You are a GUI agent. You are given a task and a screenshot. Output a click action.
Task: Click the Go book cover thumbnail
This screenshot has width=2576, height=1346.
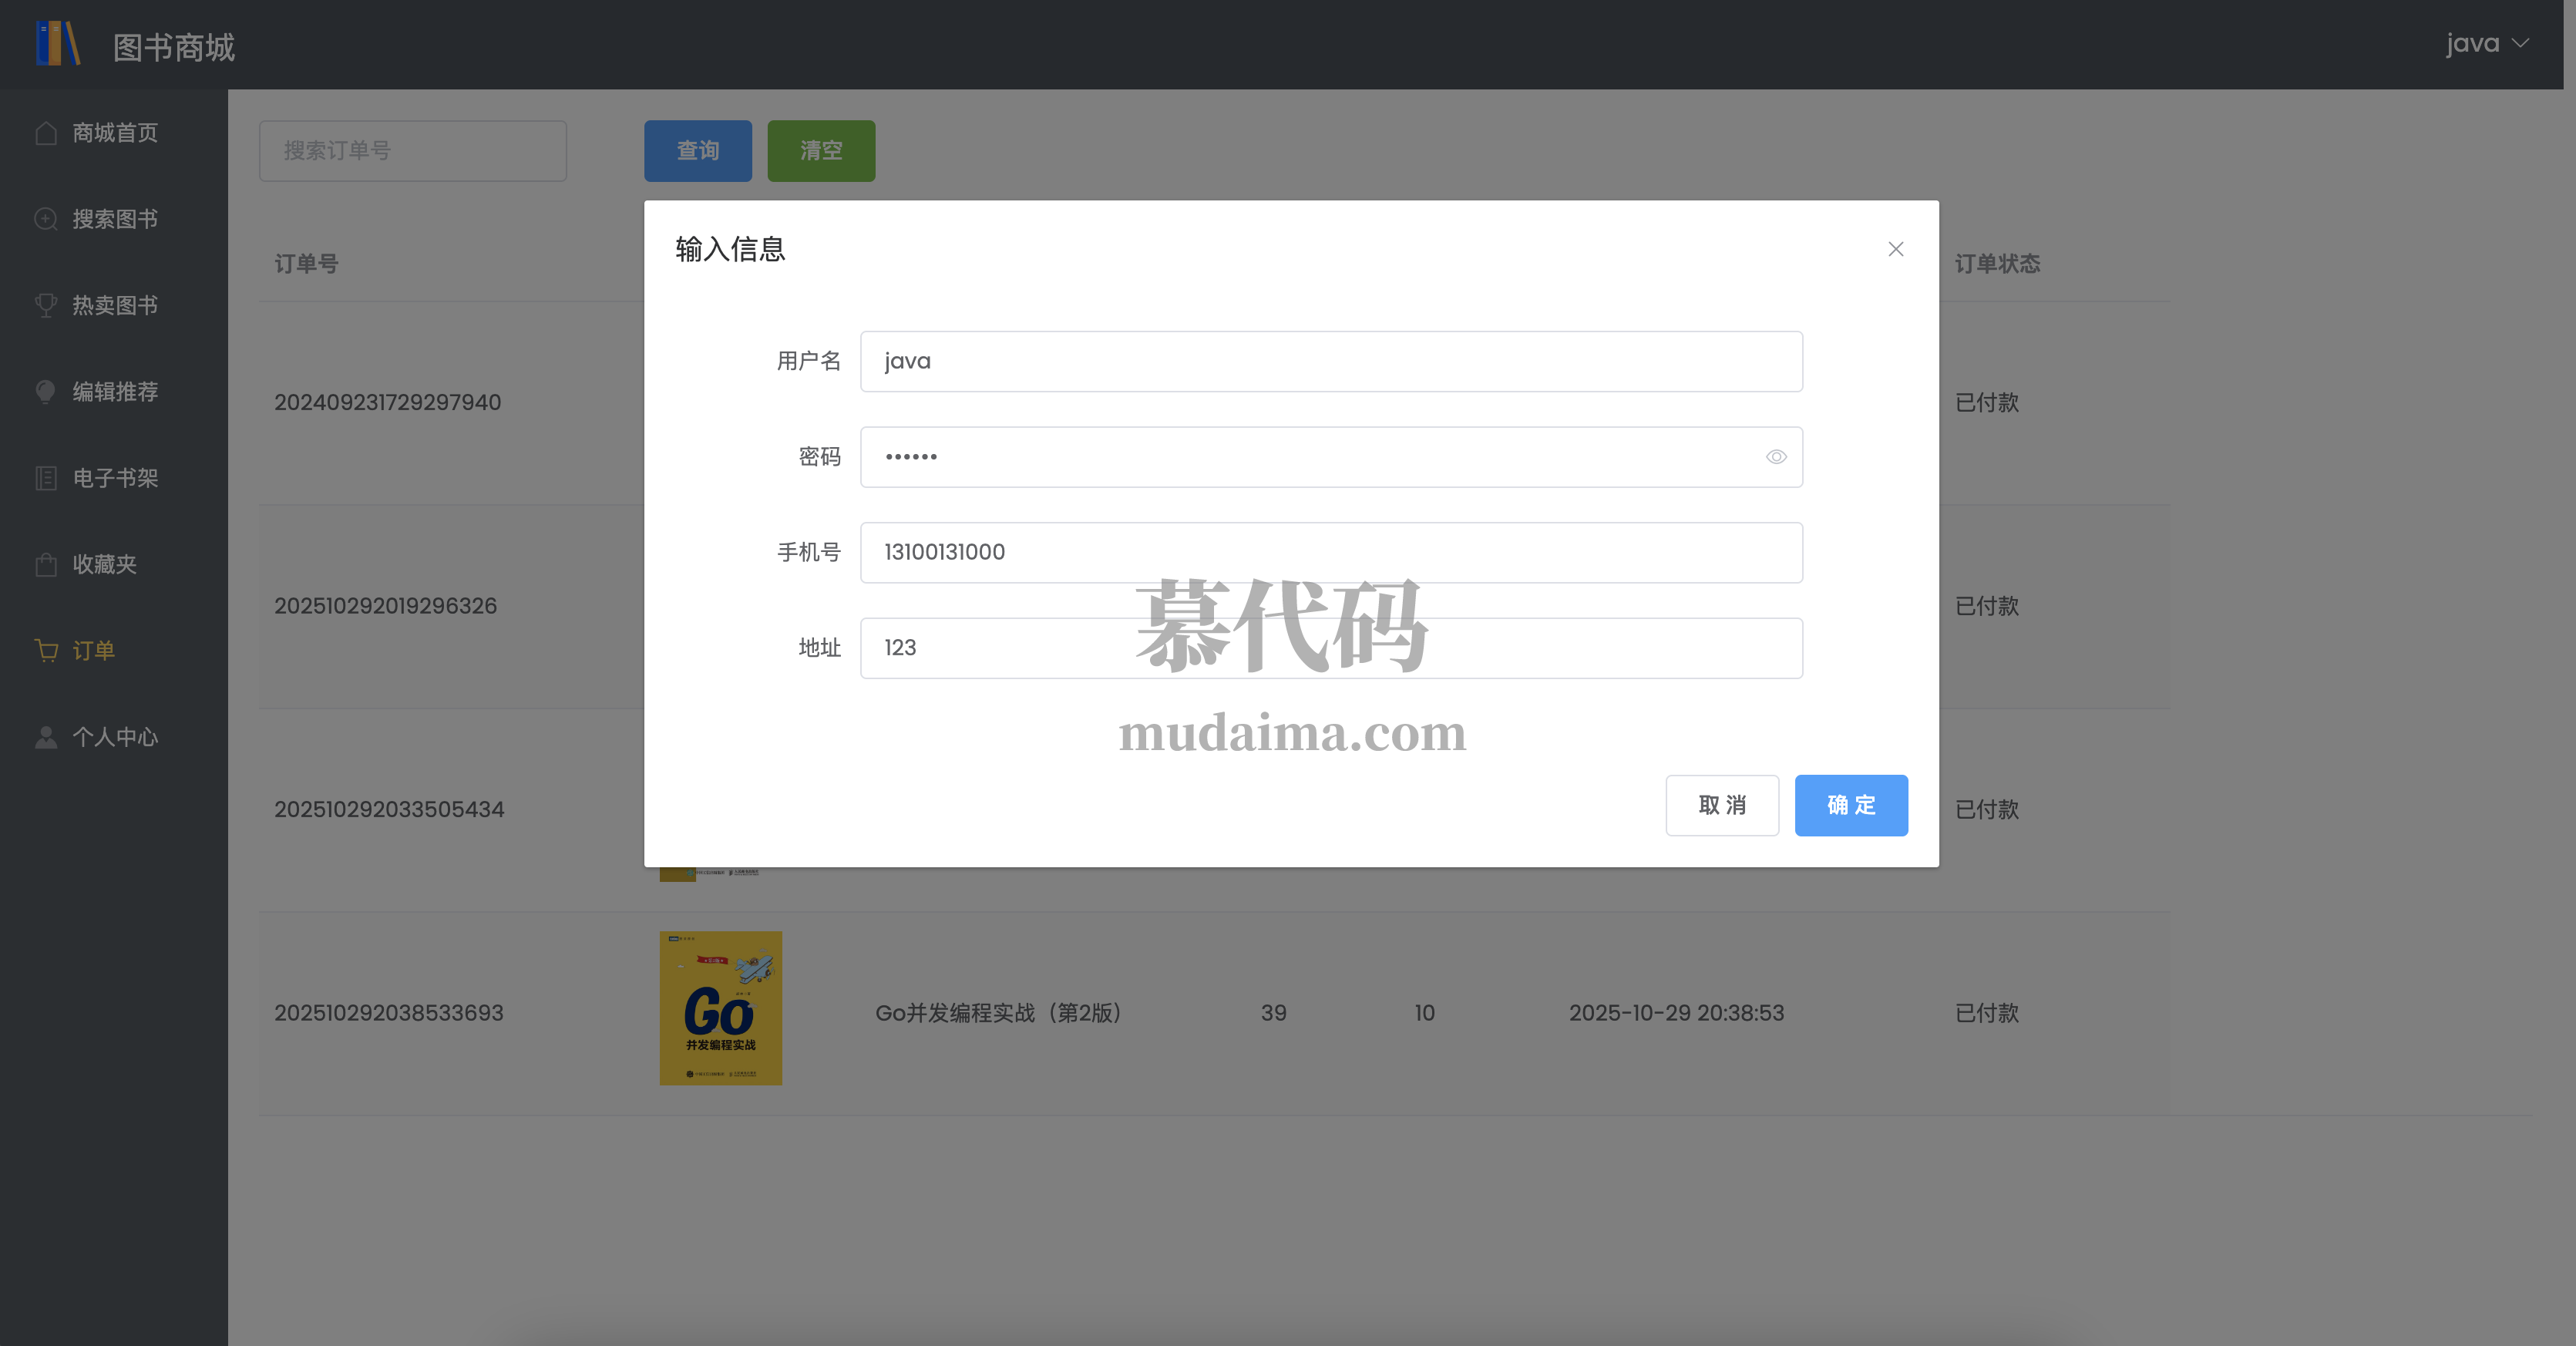point(720,1008)
